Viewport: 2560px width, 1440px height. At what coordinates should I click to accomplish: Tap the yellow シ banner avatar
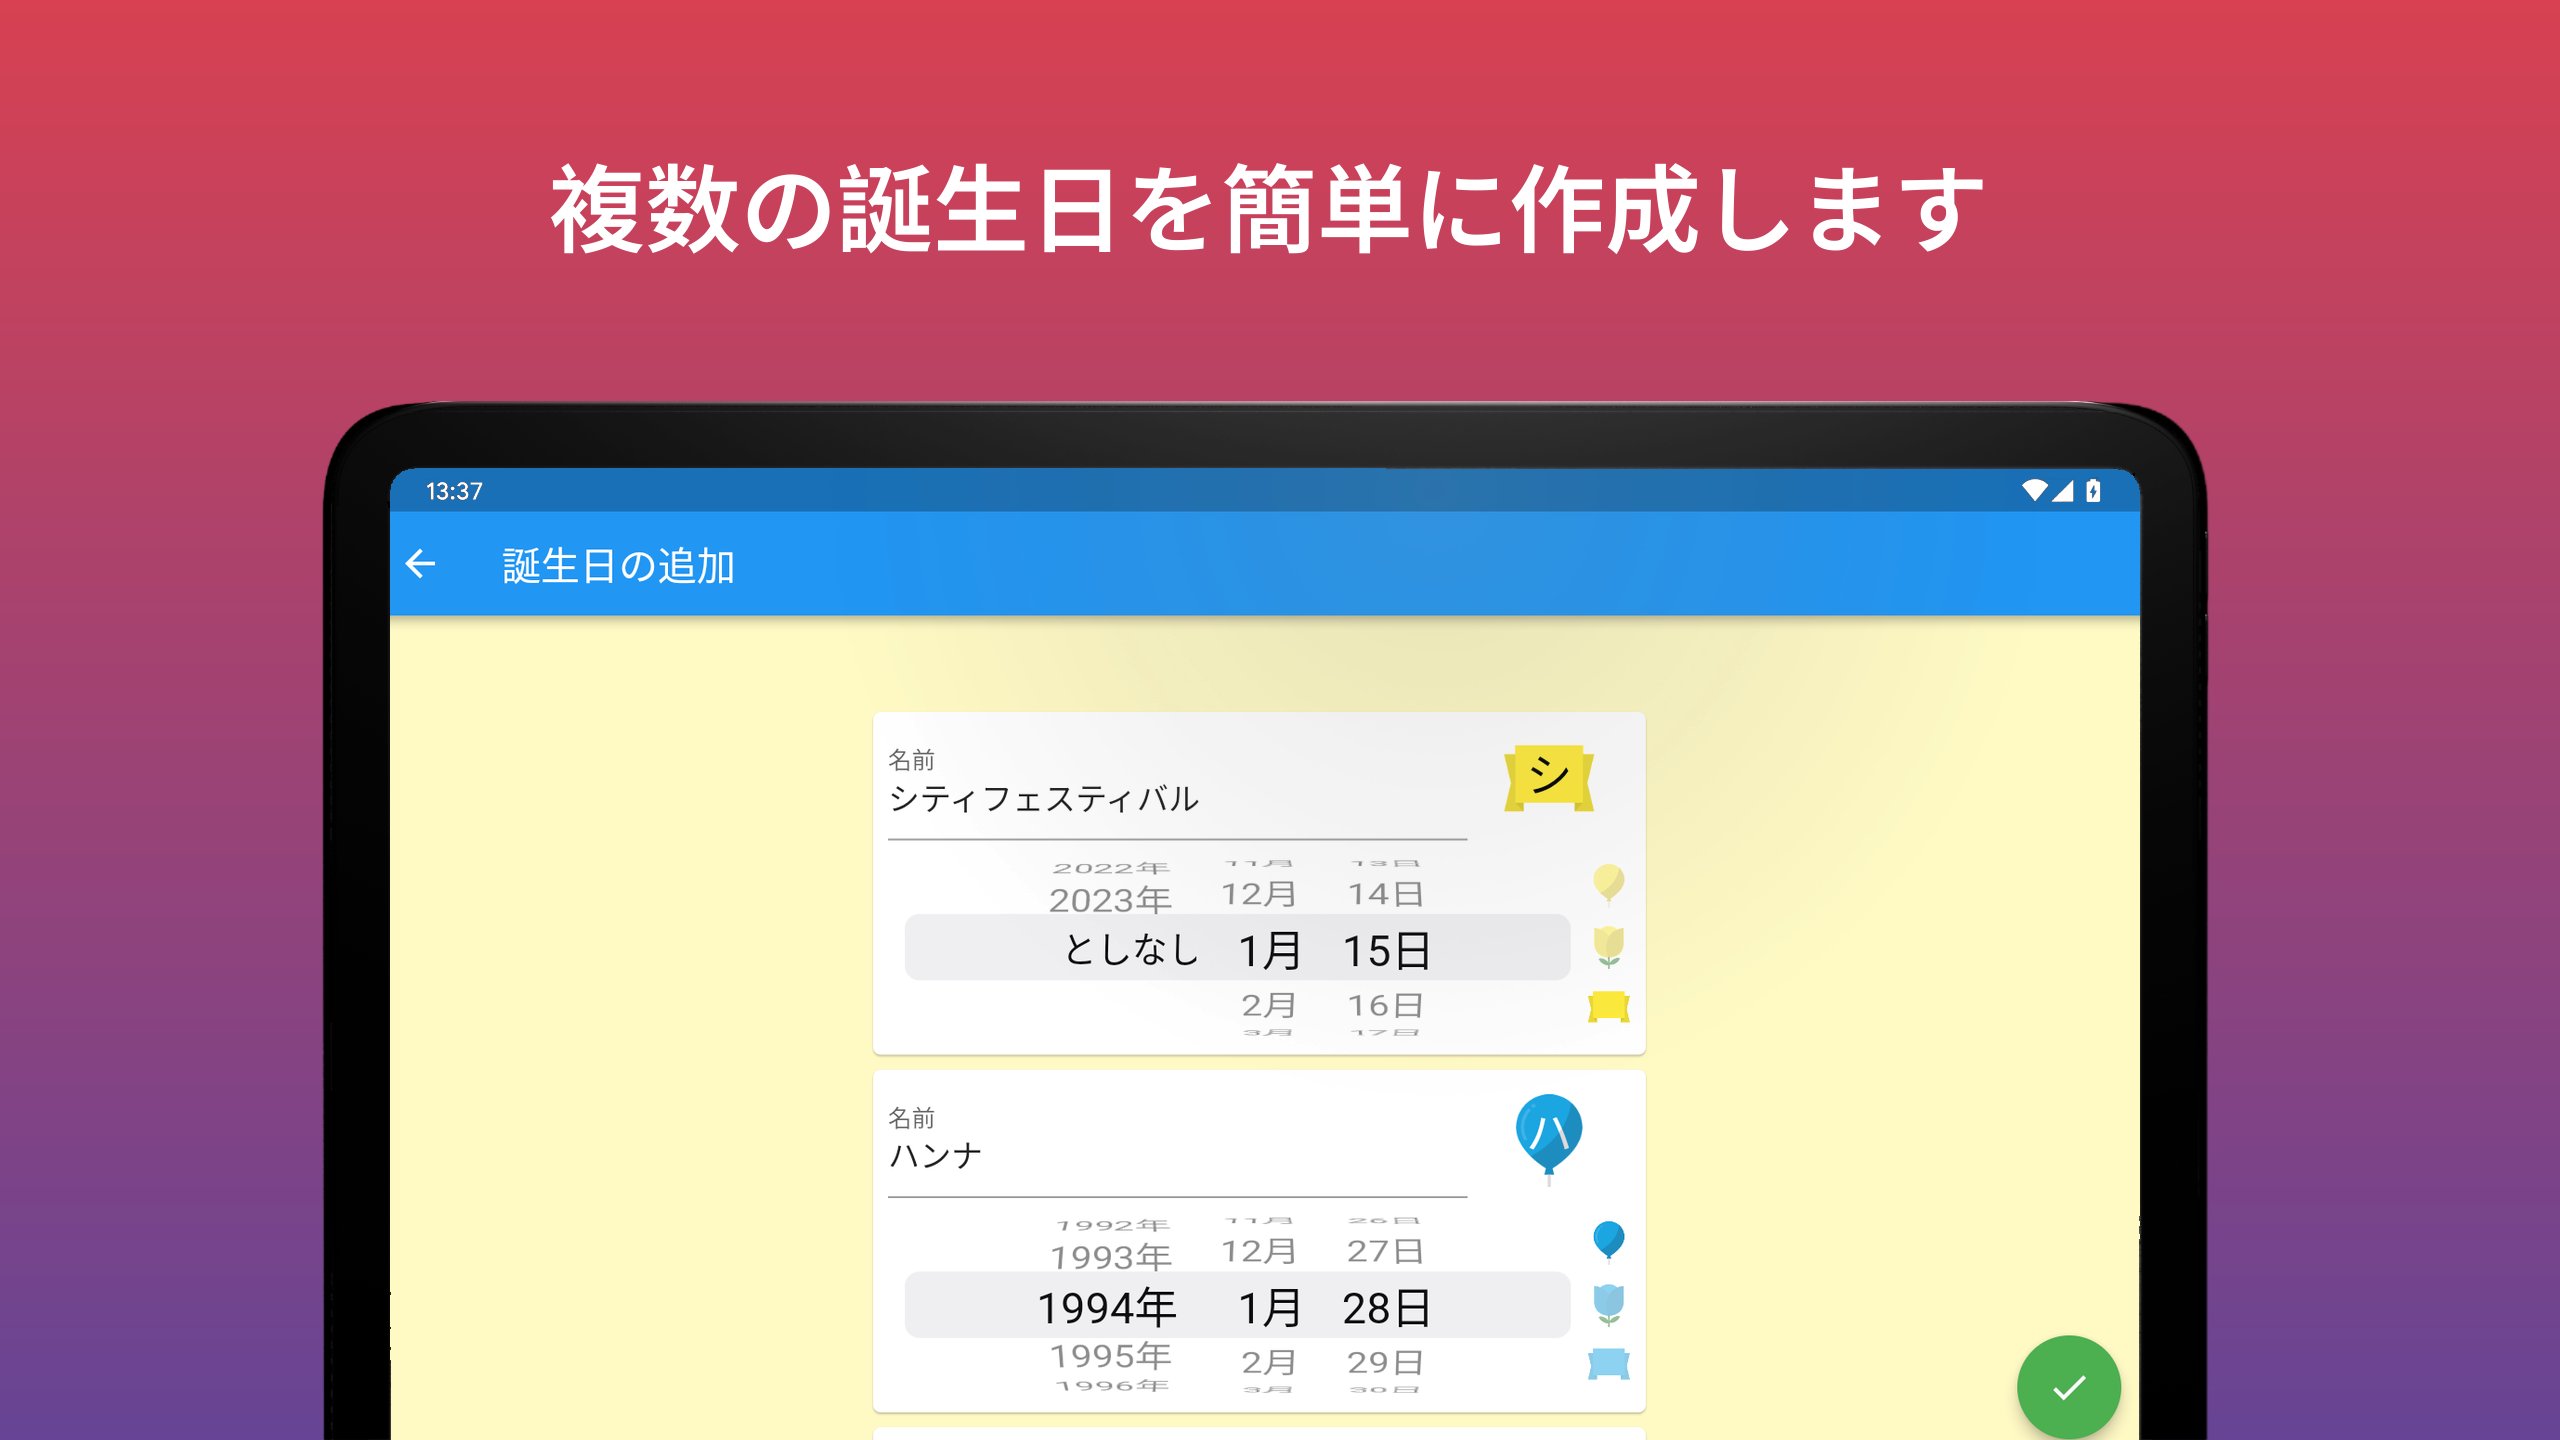1548,777
